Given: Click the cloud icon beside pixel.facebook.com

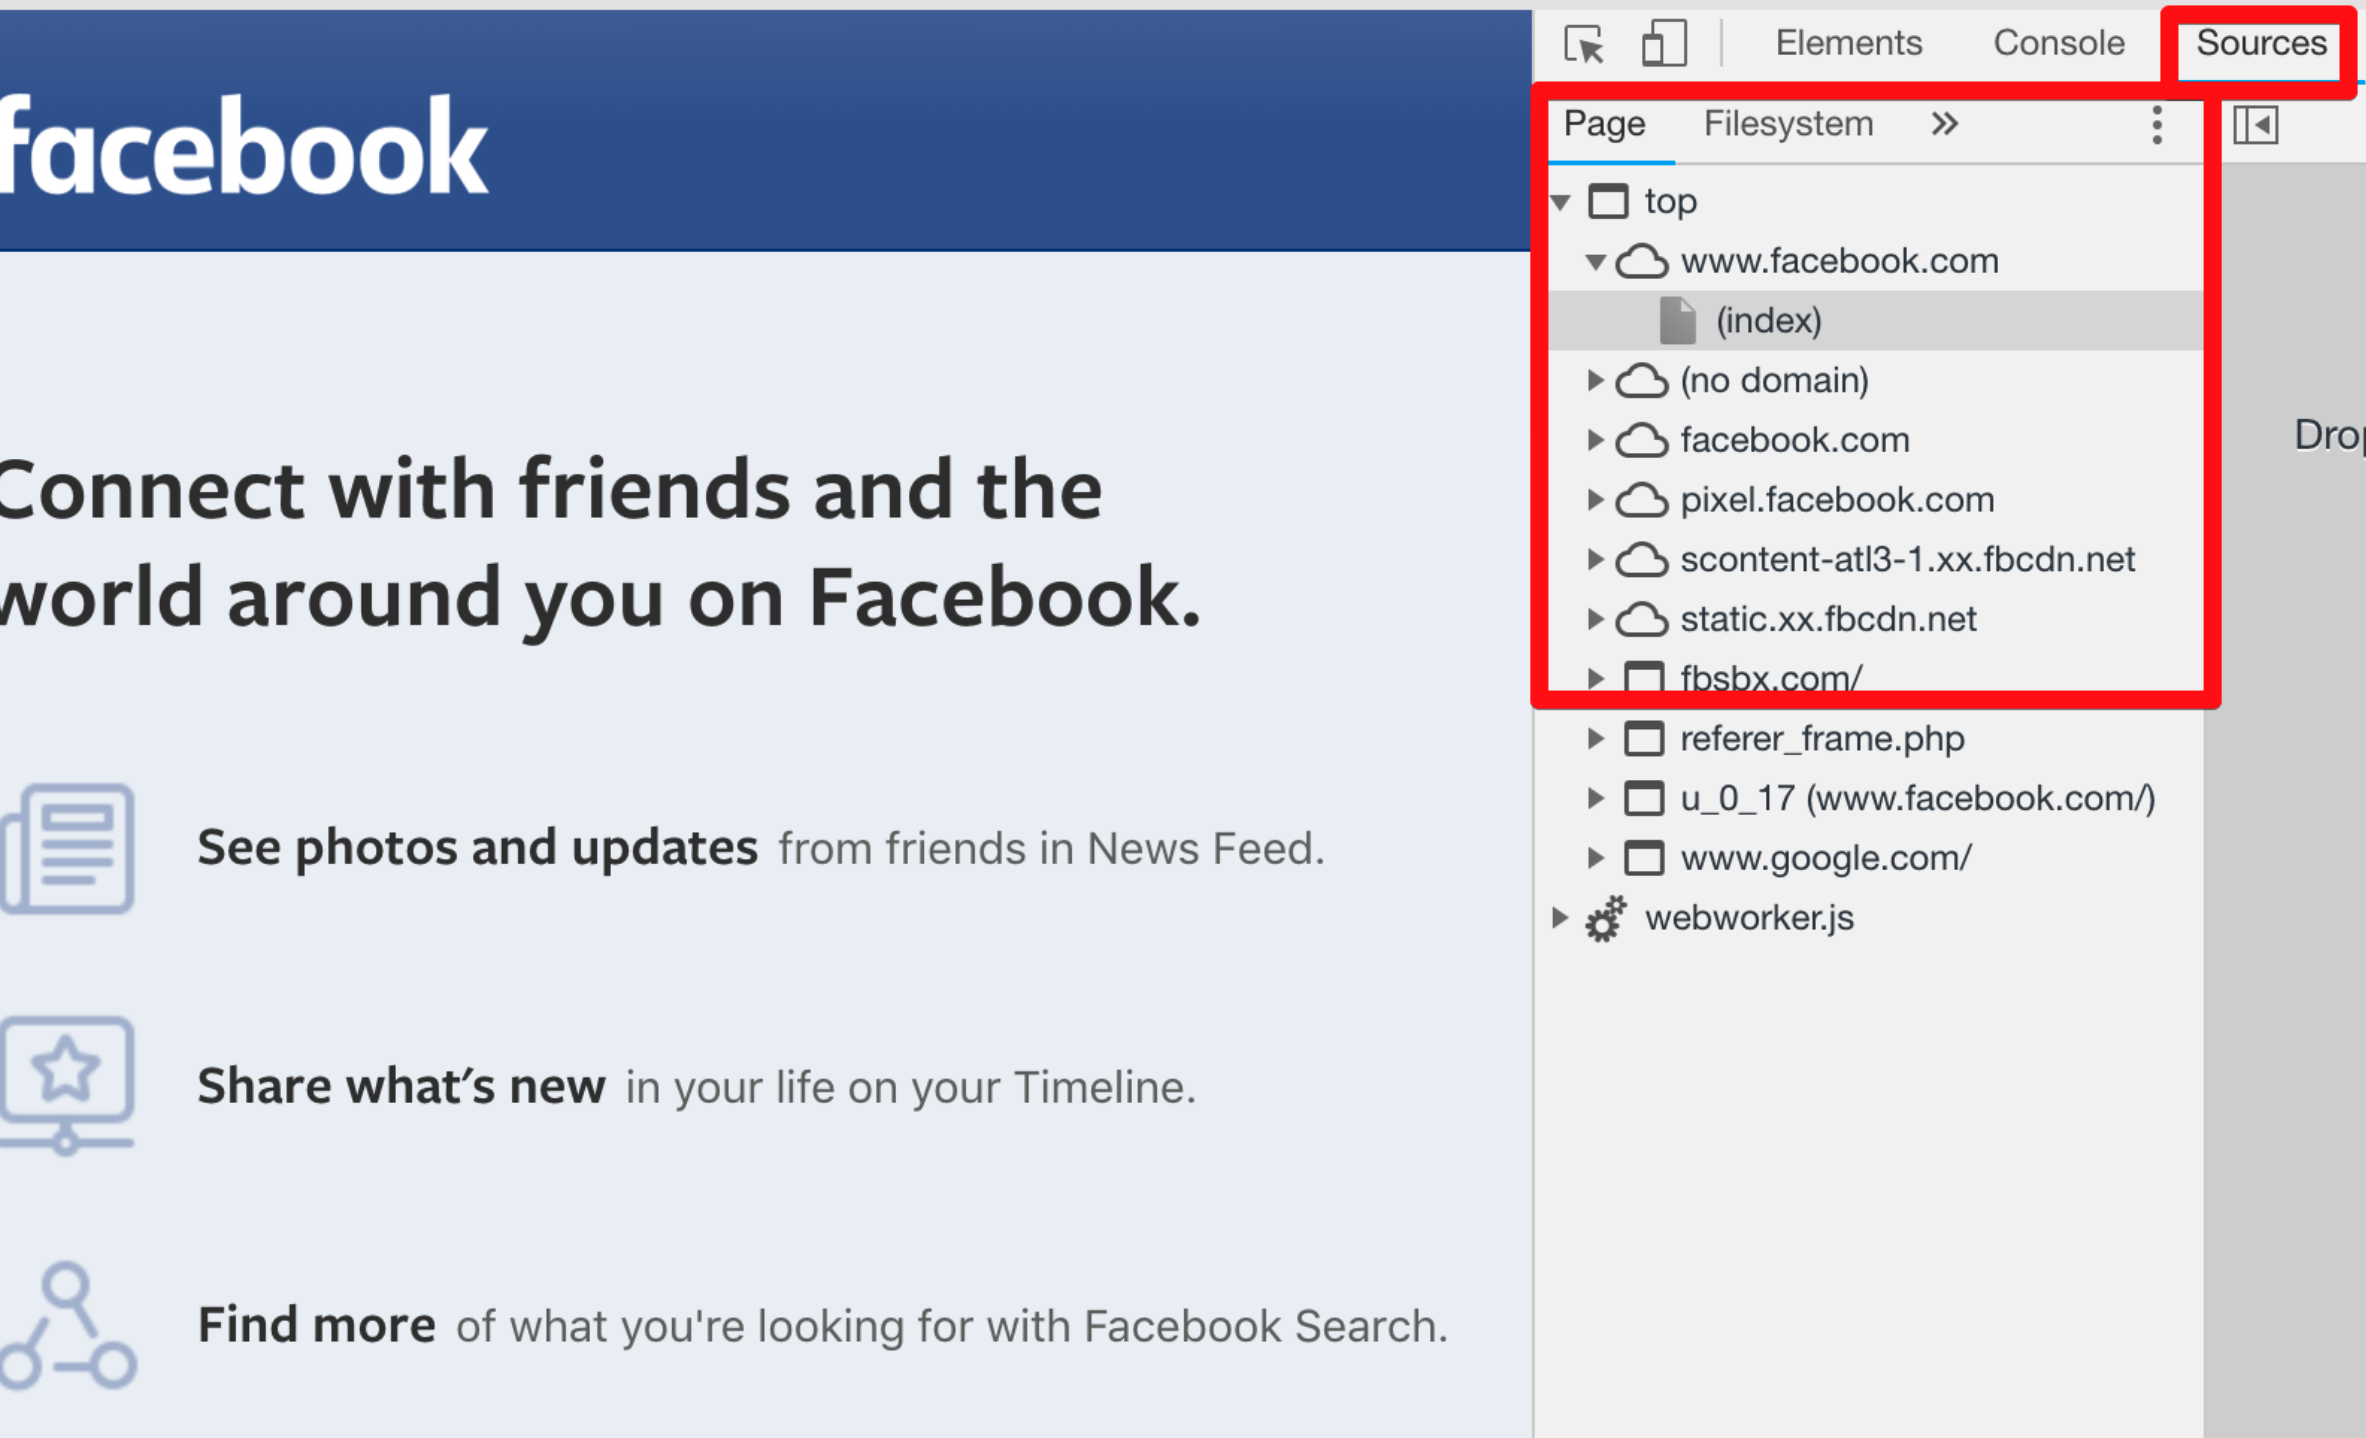Looking at the screenshot, I should point(1642,500).
